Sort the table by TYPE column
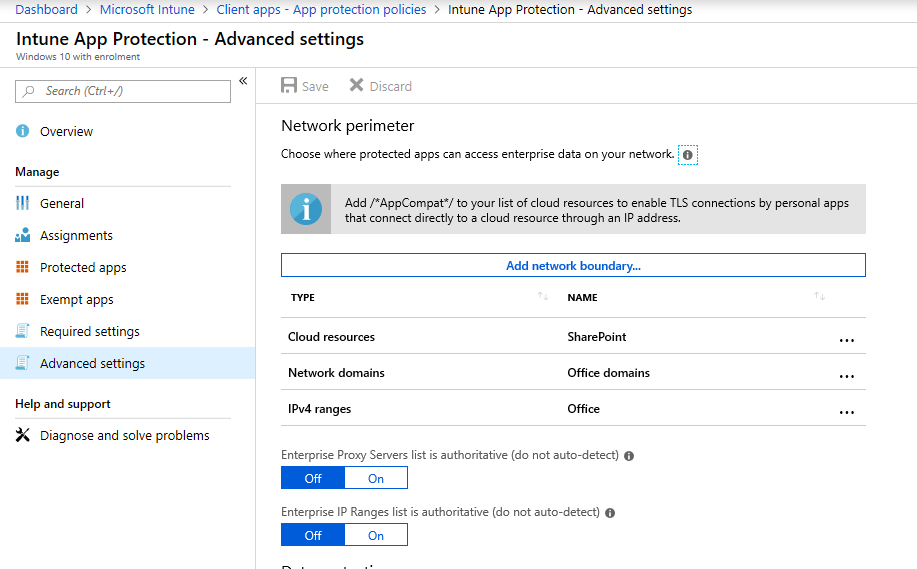 click(x=543, y=297)
